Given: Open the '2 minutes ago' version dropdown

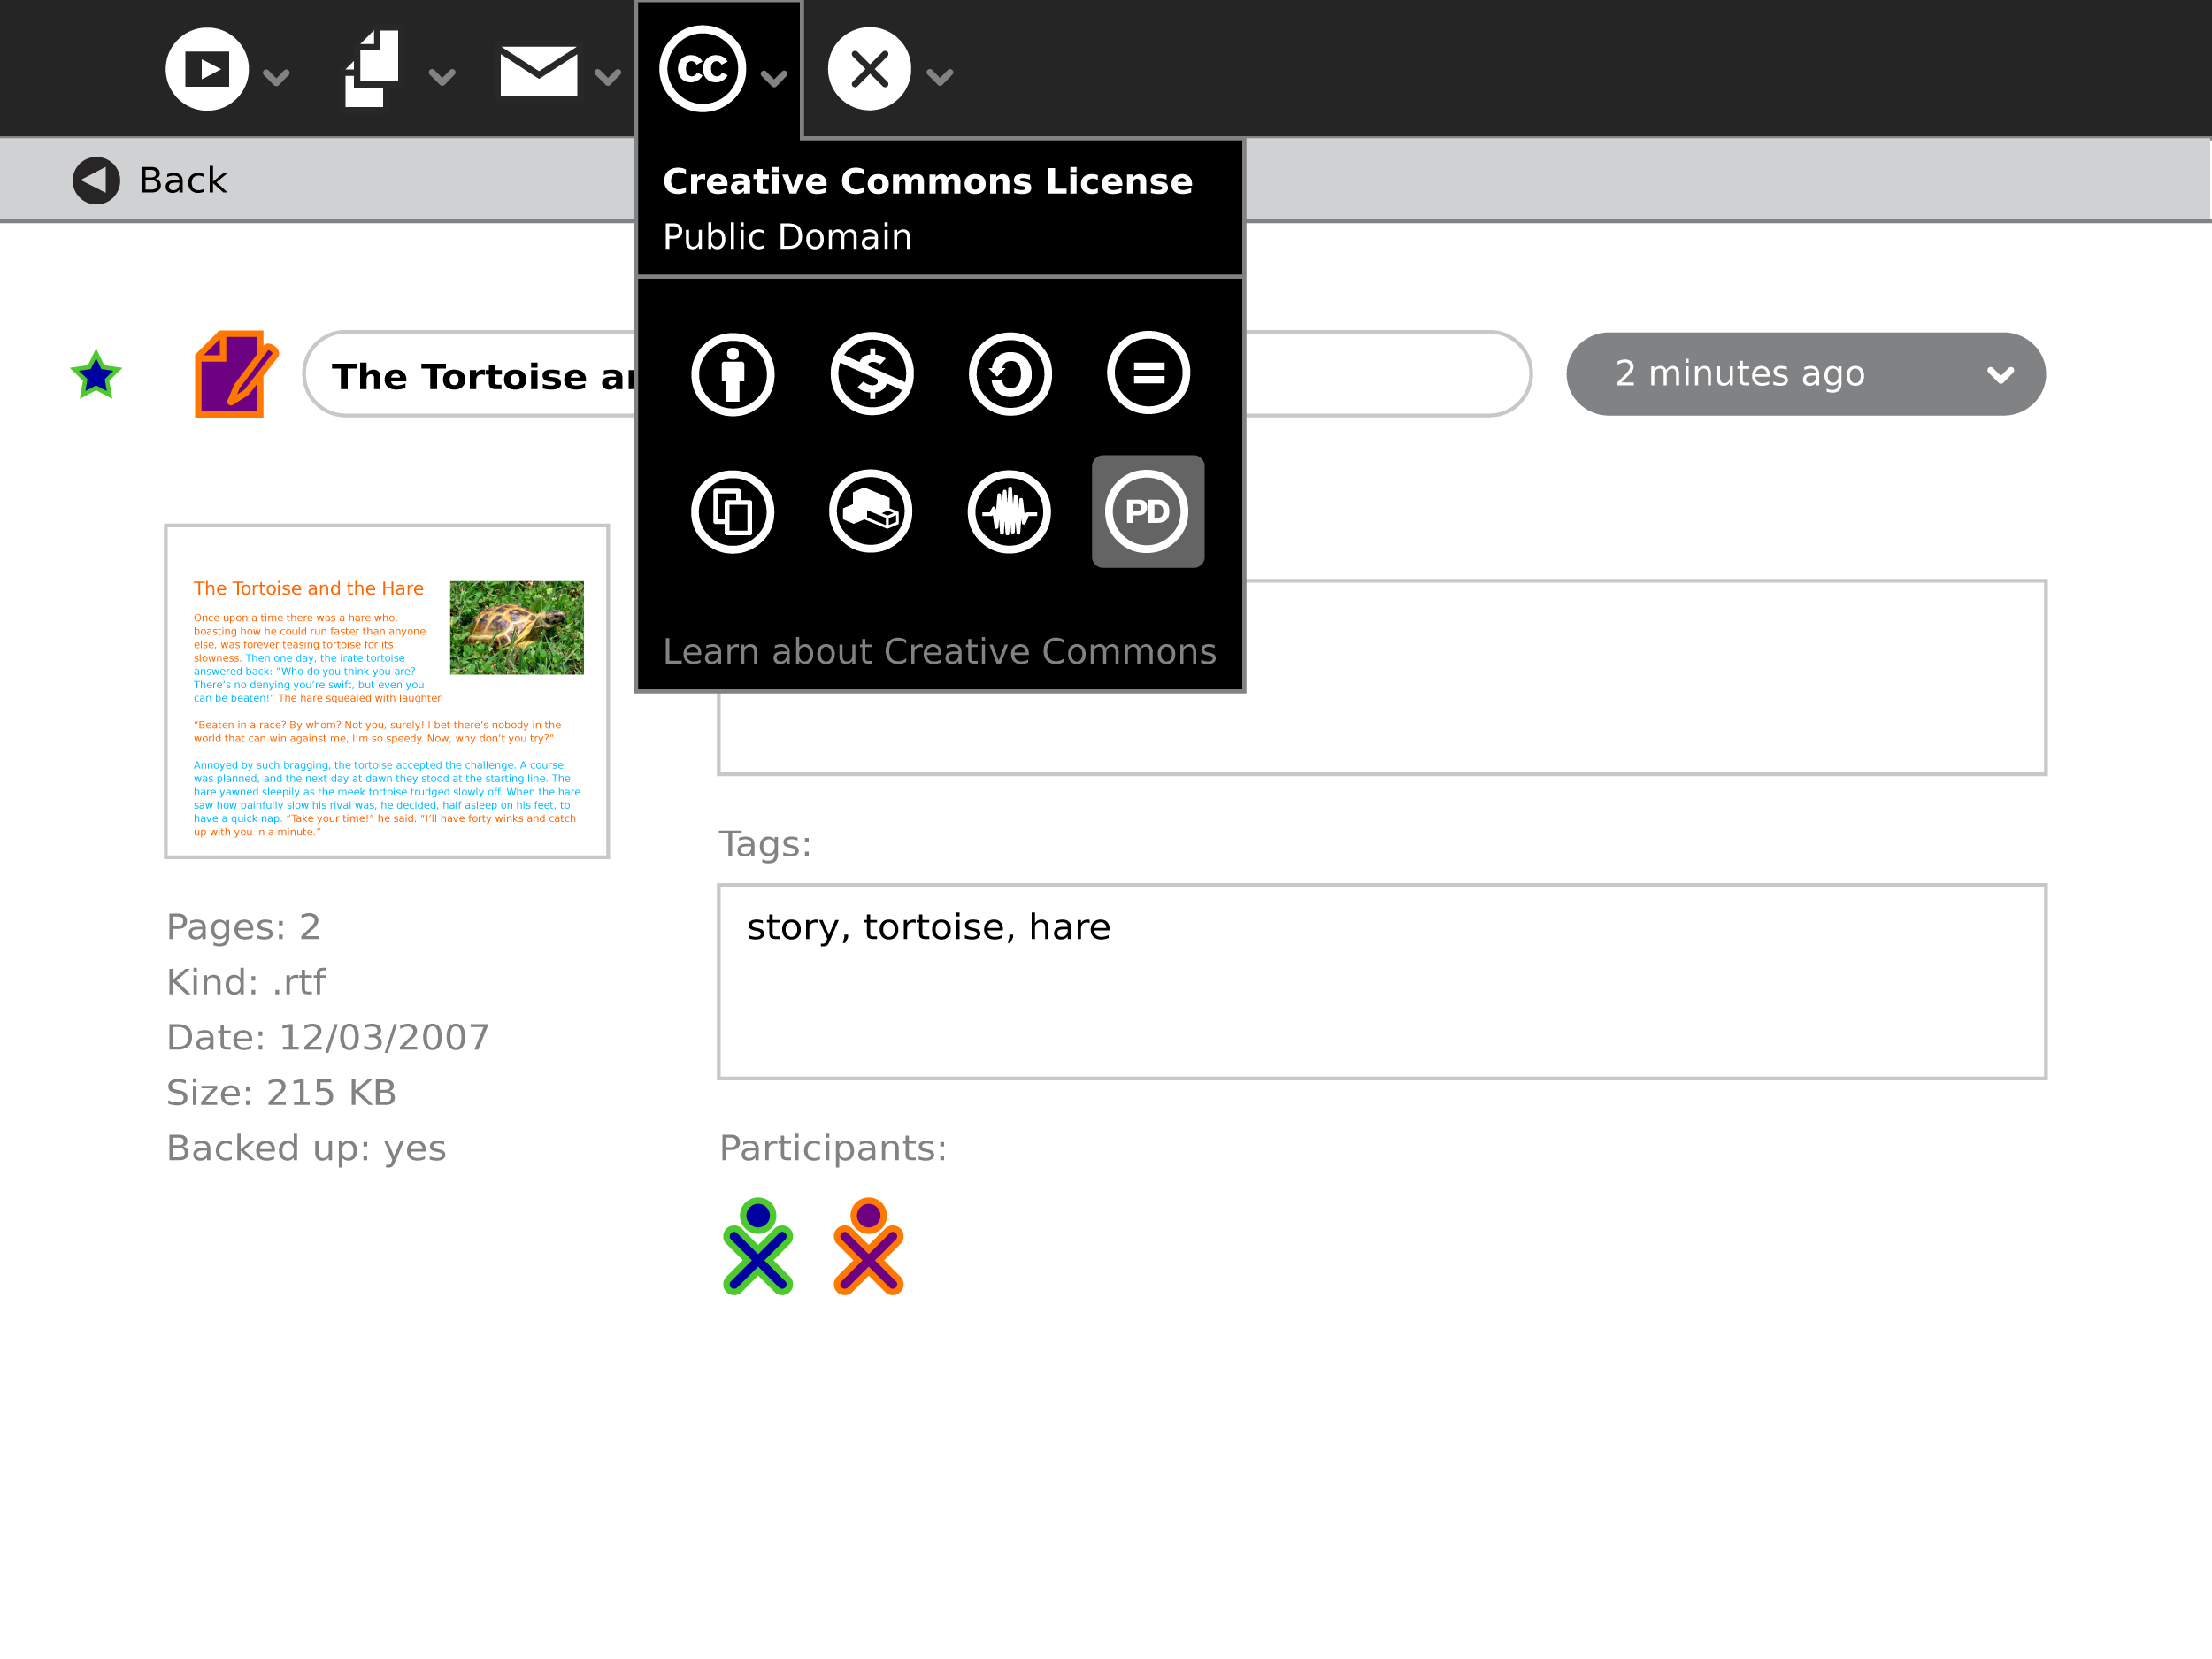Looking at the screenshot, I should 1805,374.
